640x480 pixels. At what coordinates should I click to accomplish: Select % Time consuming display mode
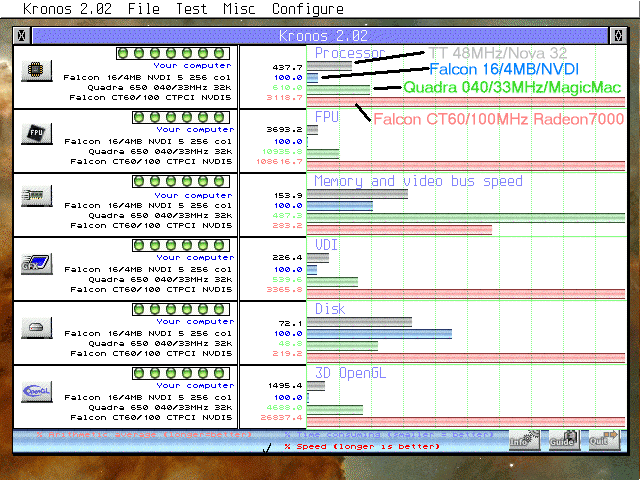389,435
